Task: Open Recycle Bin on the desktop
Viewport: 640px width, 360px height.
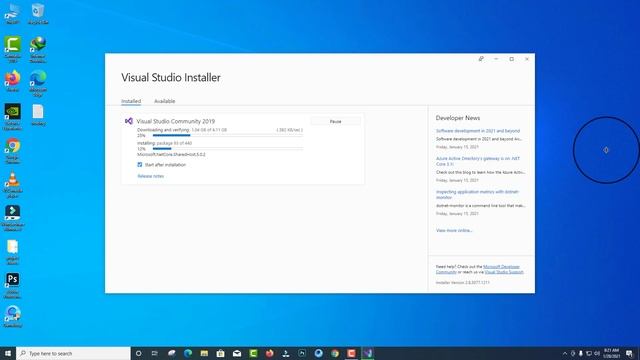Action: tap(38, 13)
